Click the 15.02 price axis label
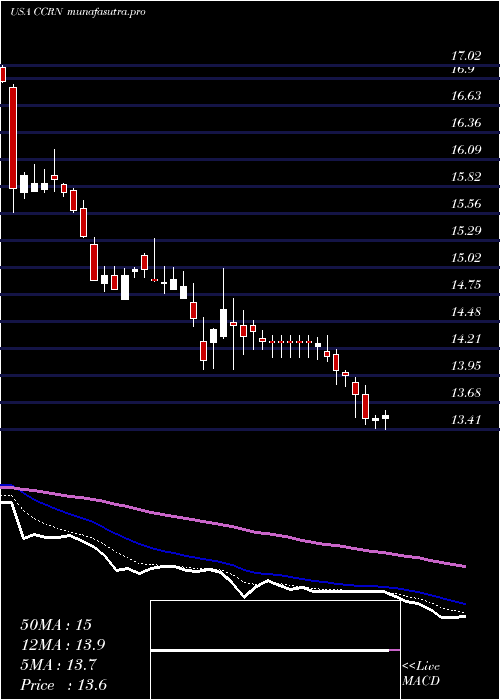Image resolution: width=500 pixels, height=700 pixels. pyautogui.click(x=466, y=258)
